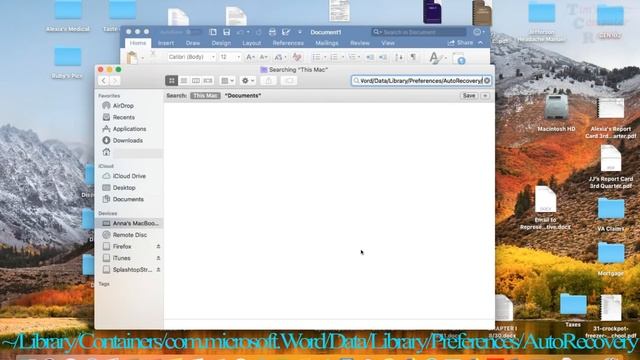Click the Print icon in Word toolbar
Image resolution: width=640 pixels, height=360 pixels.
tap(272, 32)
